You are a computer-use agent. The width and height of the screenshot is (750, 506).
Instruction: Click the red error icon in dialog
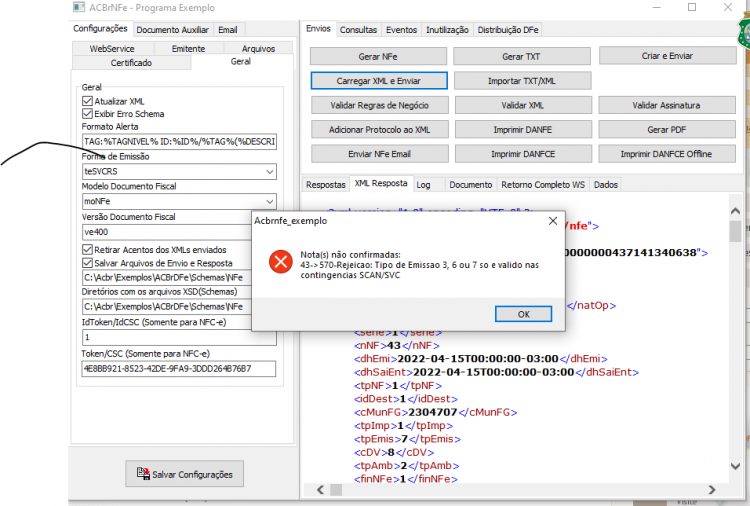[281, 262]
